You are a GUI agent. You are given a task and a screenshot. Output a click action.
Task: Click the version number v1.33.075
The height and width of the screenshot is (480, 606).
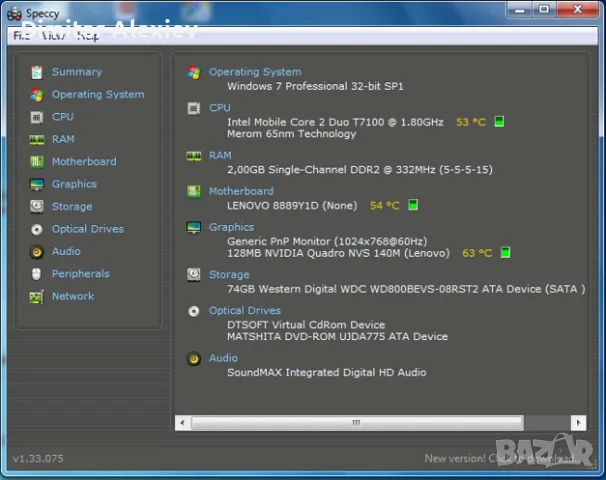(x=38, y=459)
